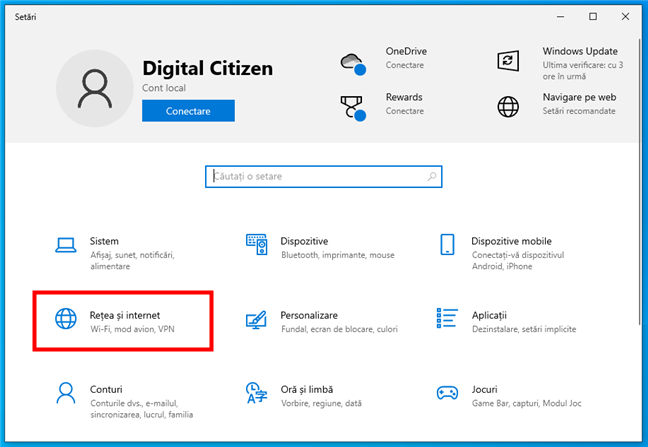Open the Rewards trophy icon

click(352, 106)
